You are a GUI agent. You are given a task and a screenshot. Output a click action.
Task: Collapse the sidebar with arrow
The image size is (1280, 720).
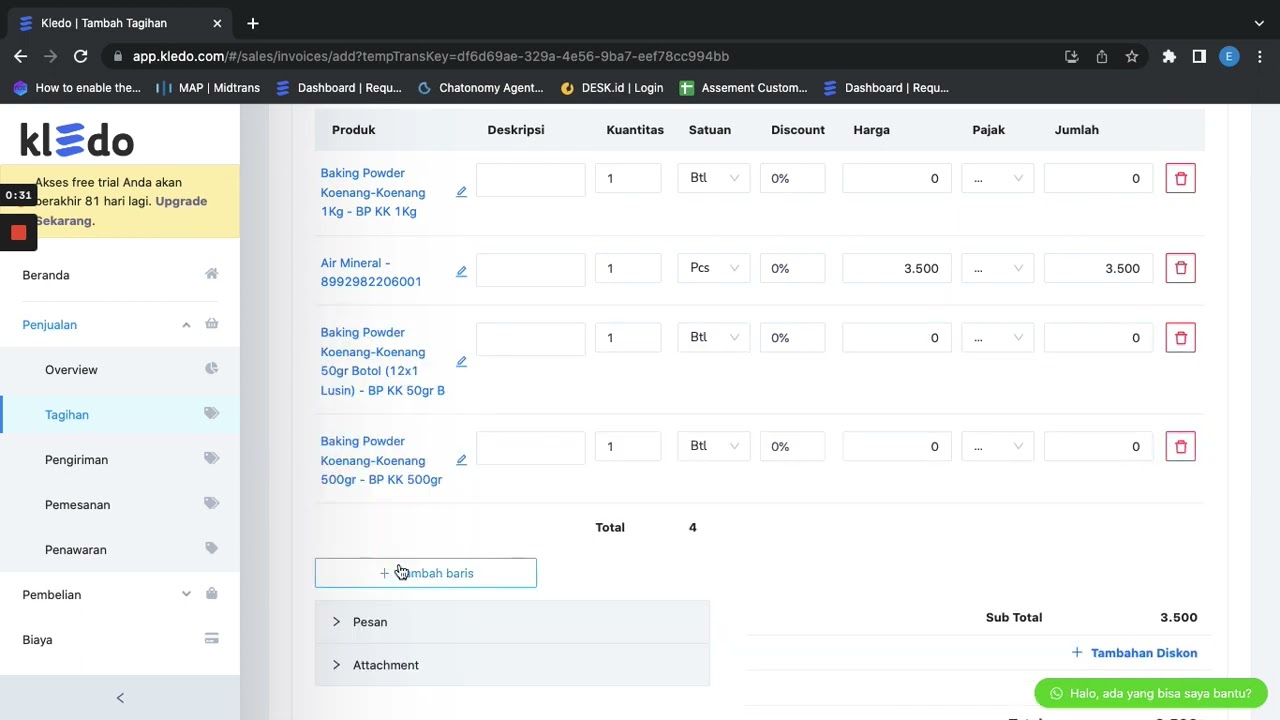tap(120, 698)
